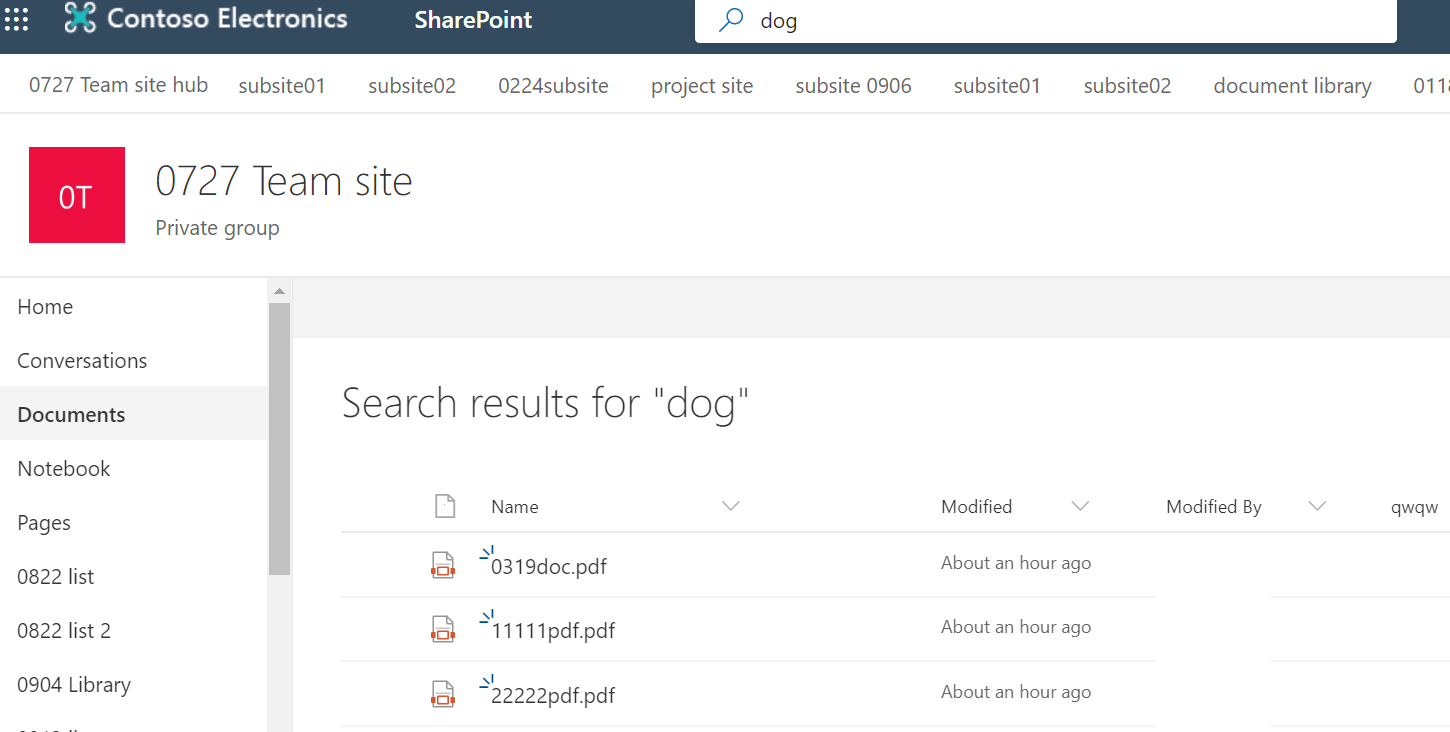1450x732 pixels.
Task: Open the app launcher waffle icon
Action: pyautogui.click(x=17, y=18)
